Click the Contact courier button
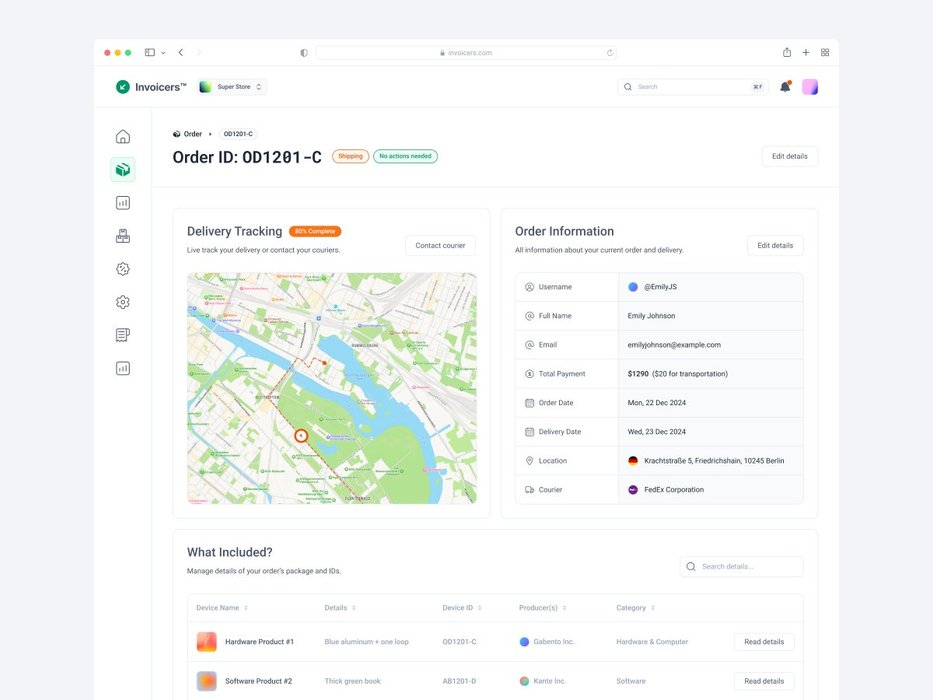The image size is (933, 700). pyautogui.click(x=440, y=245)
